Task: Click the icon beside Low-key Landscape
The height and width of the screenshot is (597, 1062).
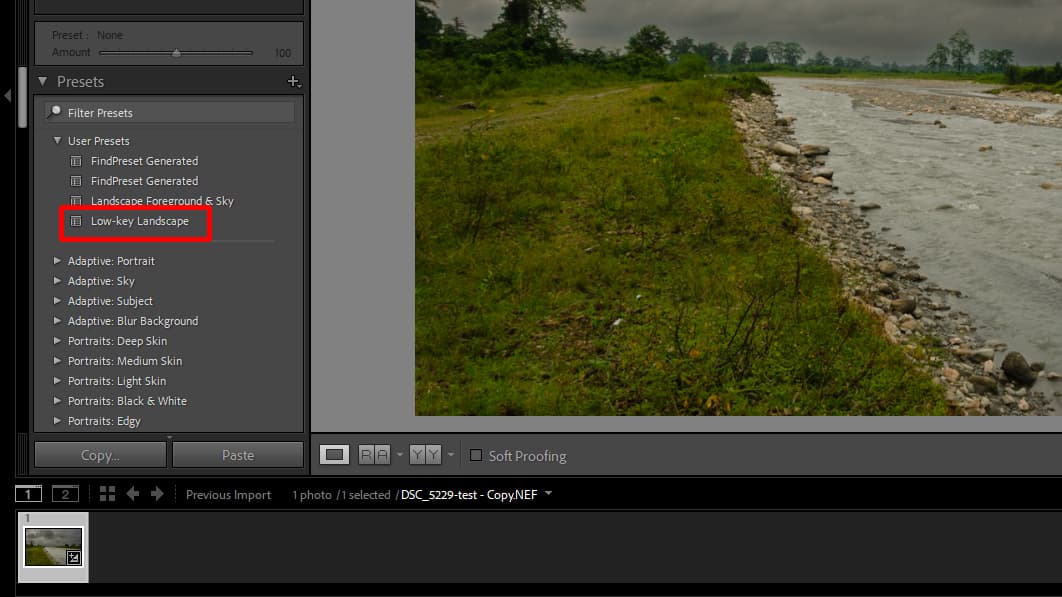Action: [x=76, y=221]
